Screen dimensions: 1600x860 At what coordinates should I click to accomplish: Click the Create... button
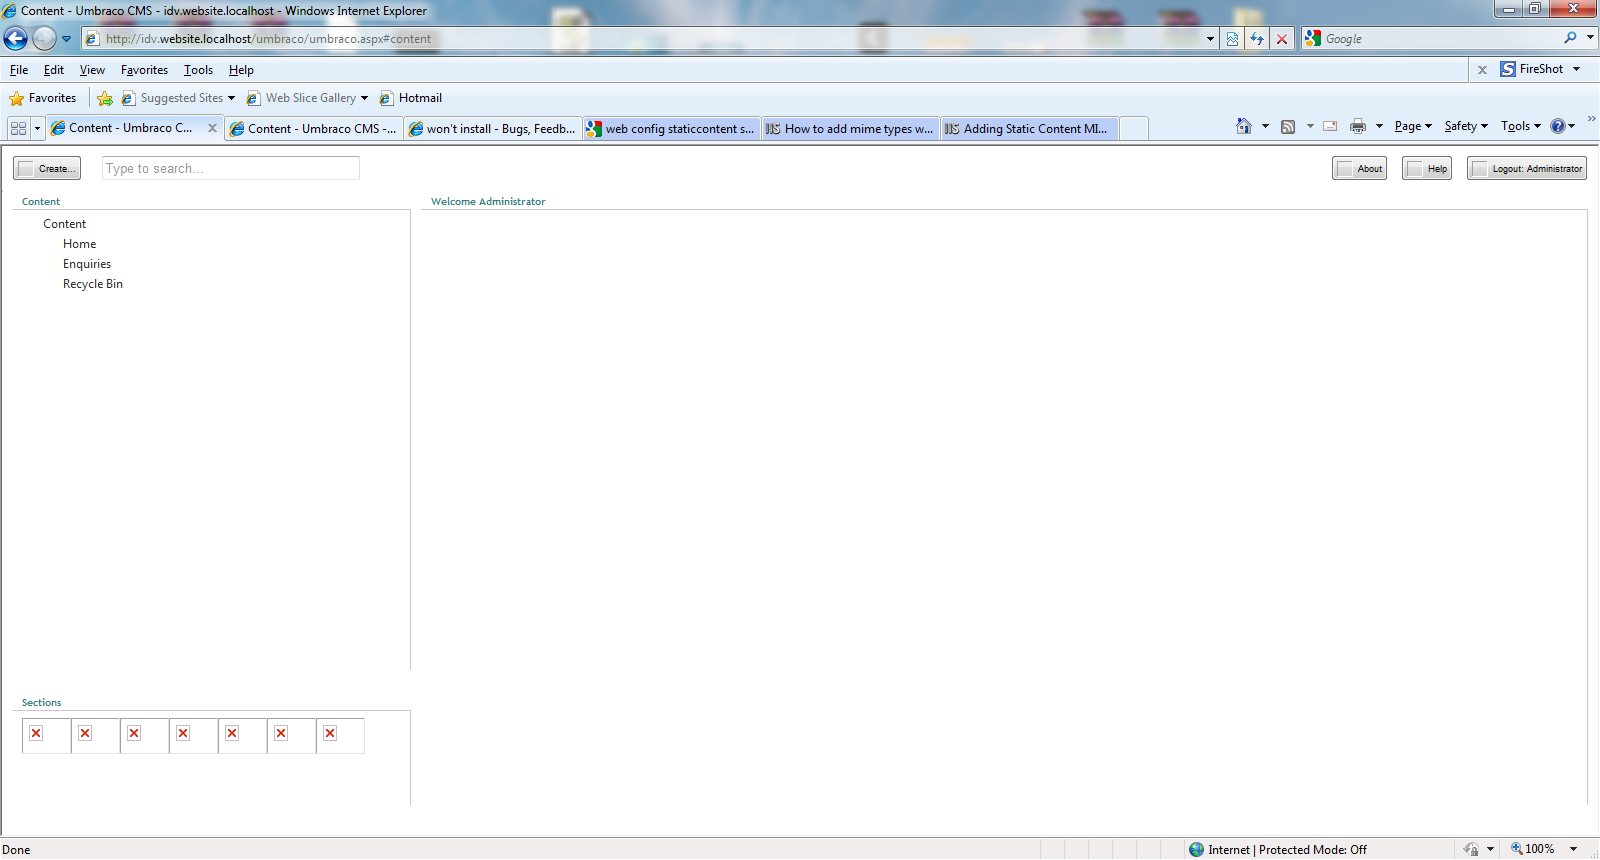point(47,168)
